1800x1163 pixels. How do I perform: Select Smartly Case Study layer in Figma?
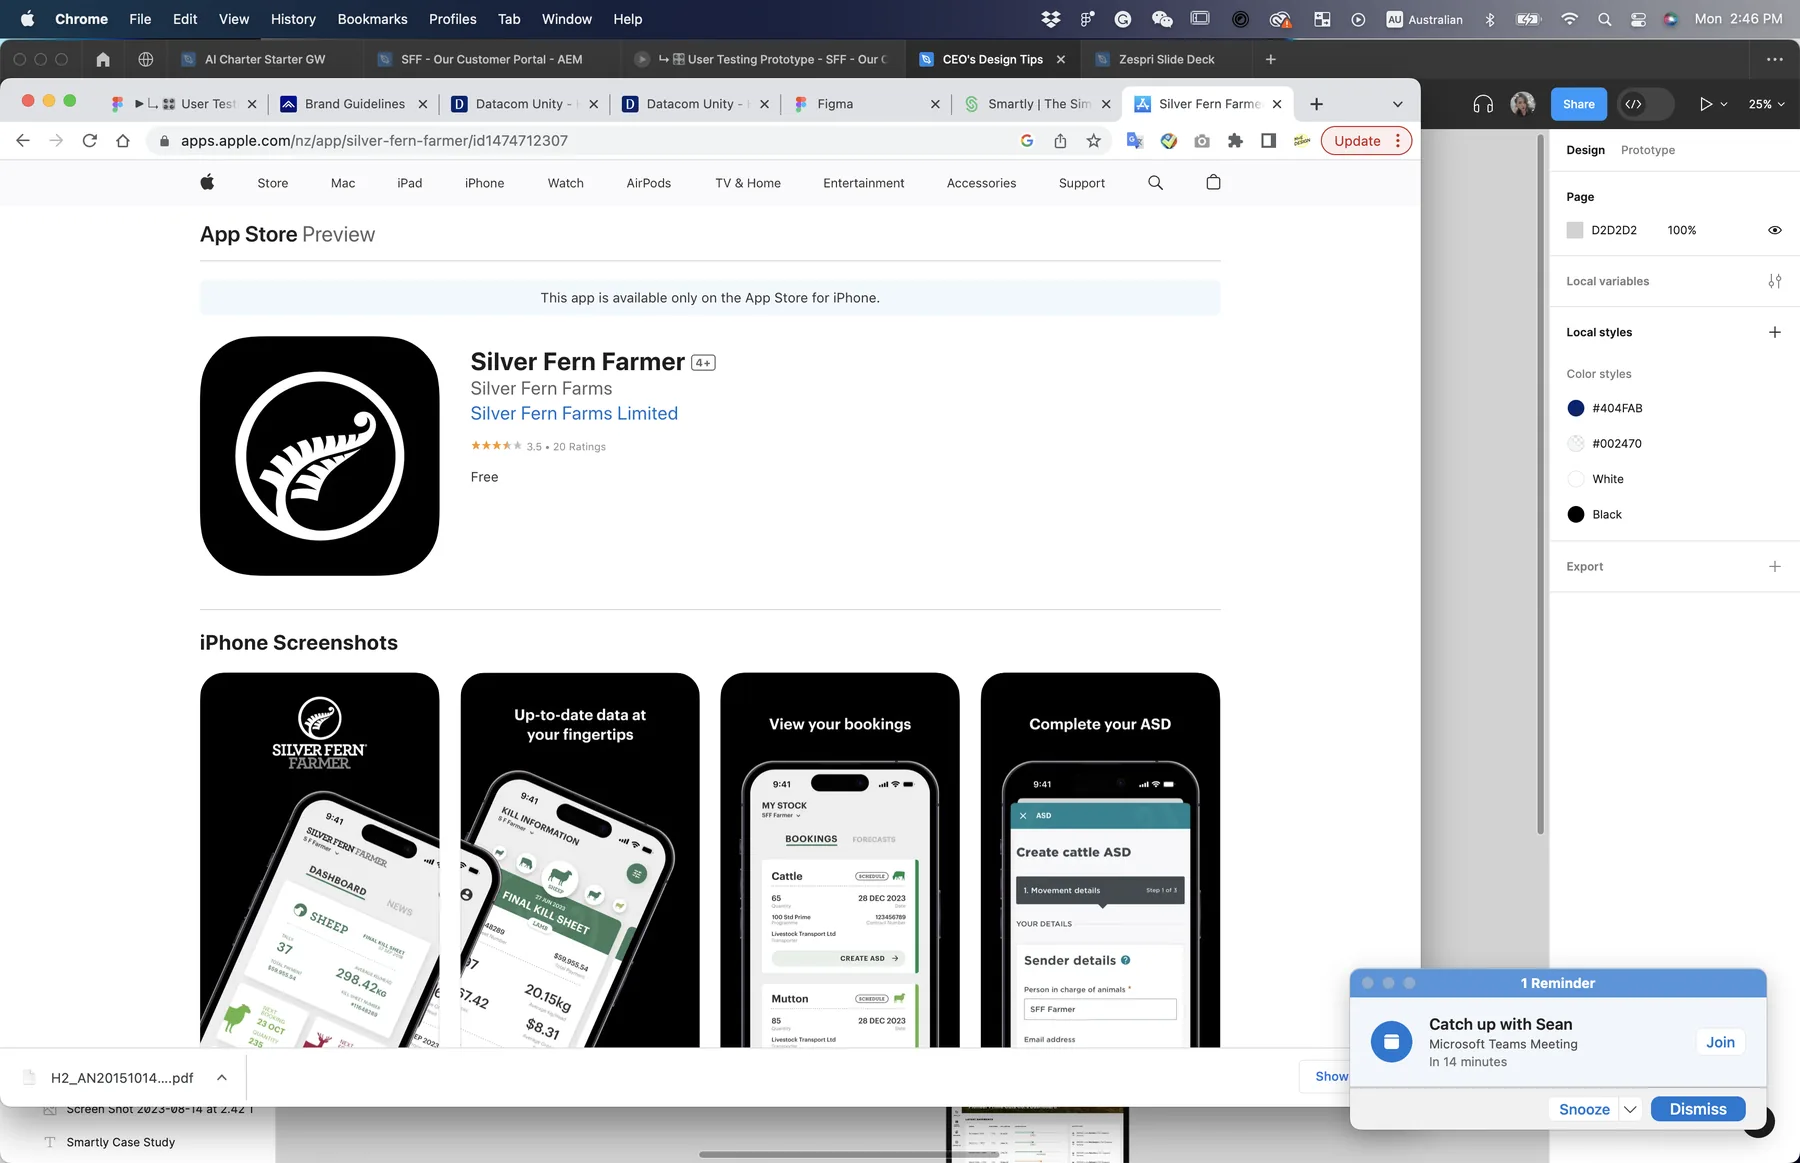pyautogui.click(x=120, y=1142)
